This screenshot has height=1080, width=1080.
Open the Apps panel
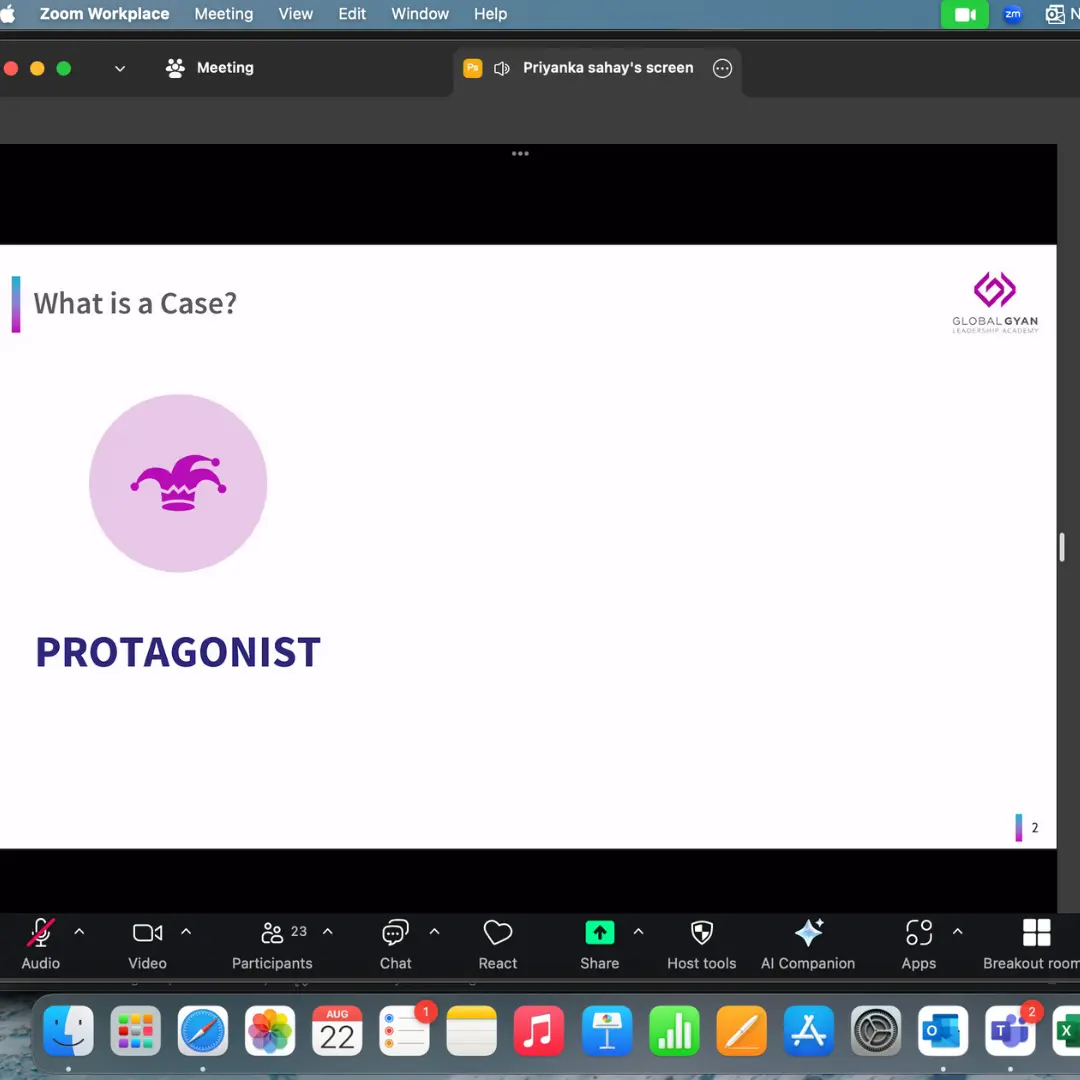[x=918, y=943]
